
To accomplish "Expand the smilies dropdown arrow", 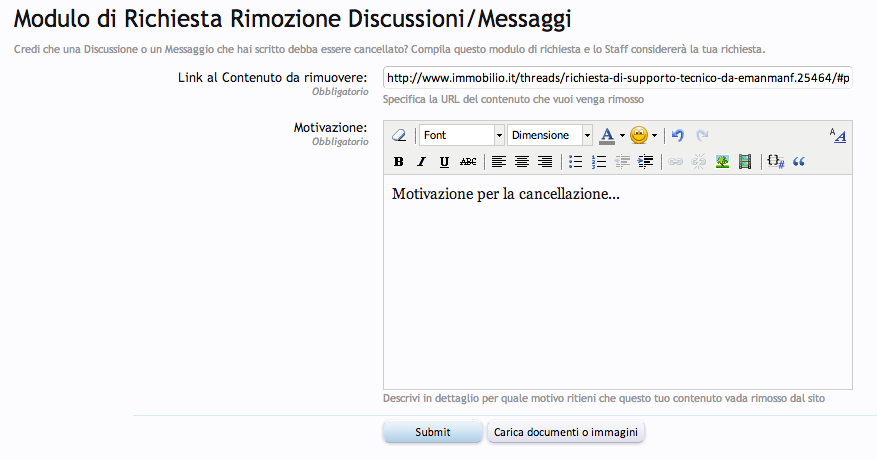I will [654, 135].
